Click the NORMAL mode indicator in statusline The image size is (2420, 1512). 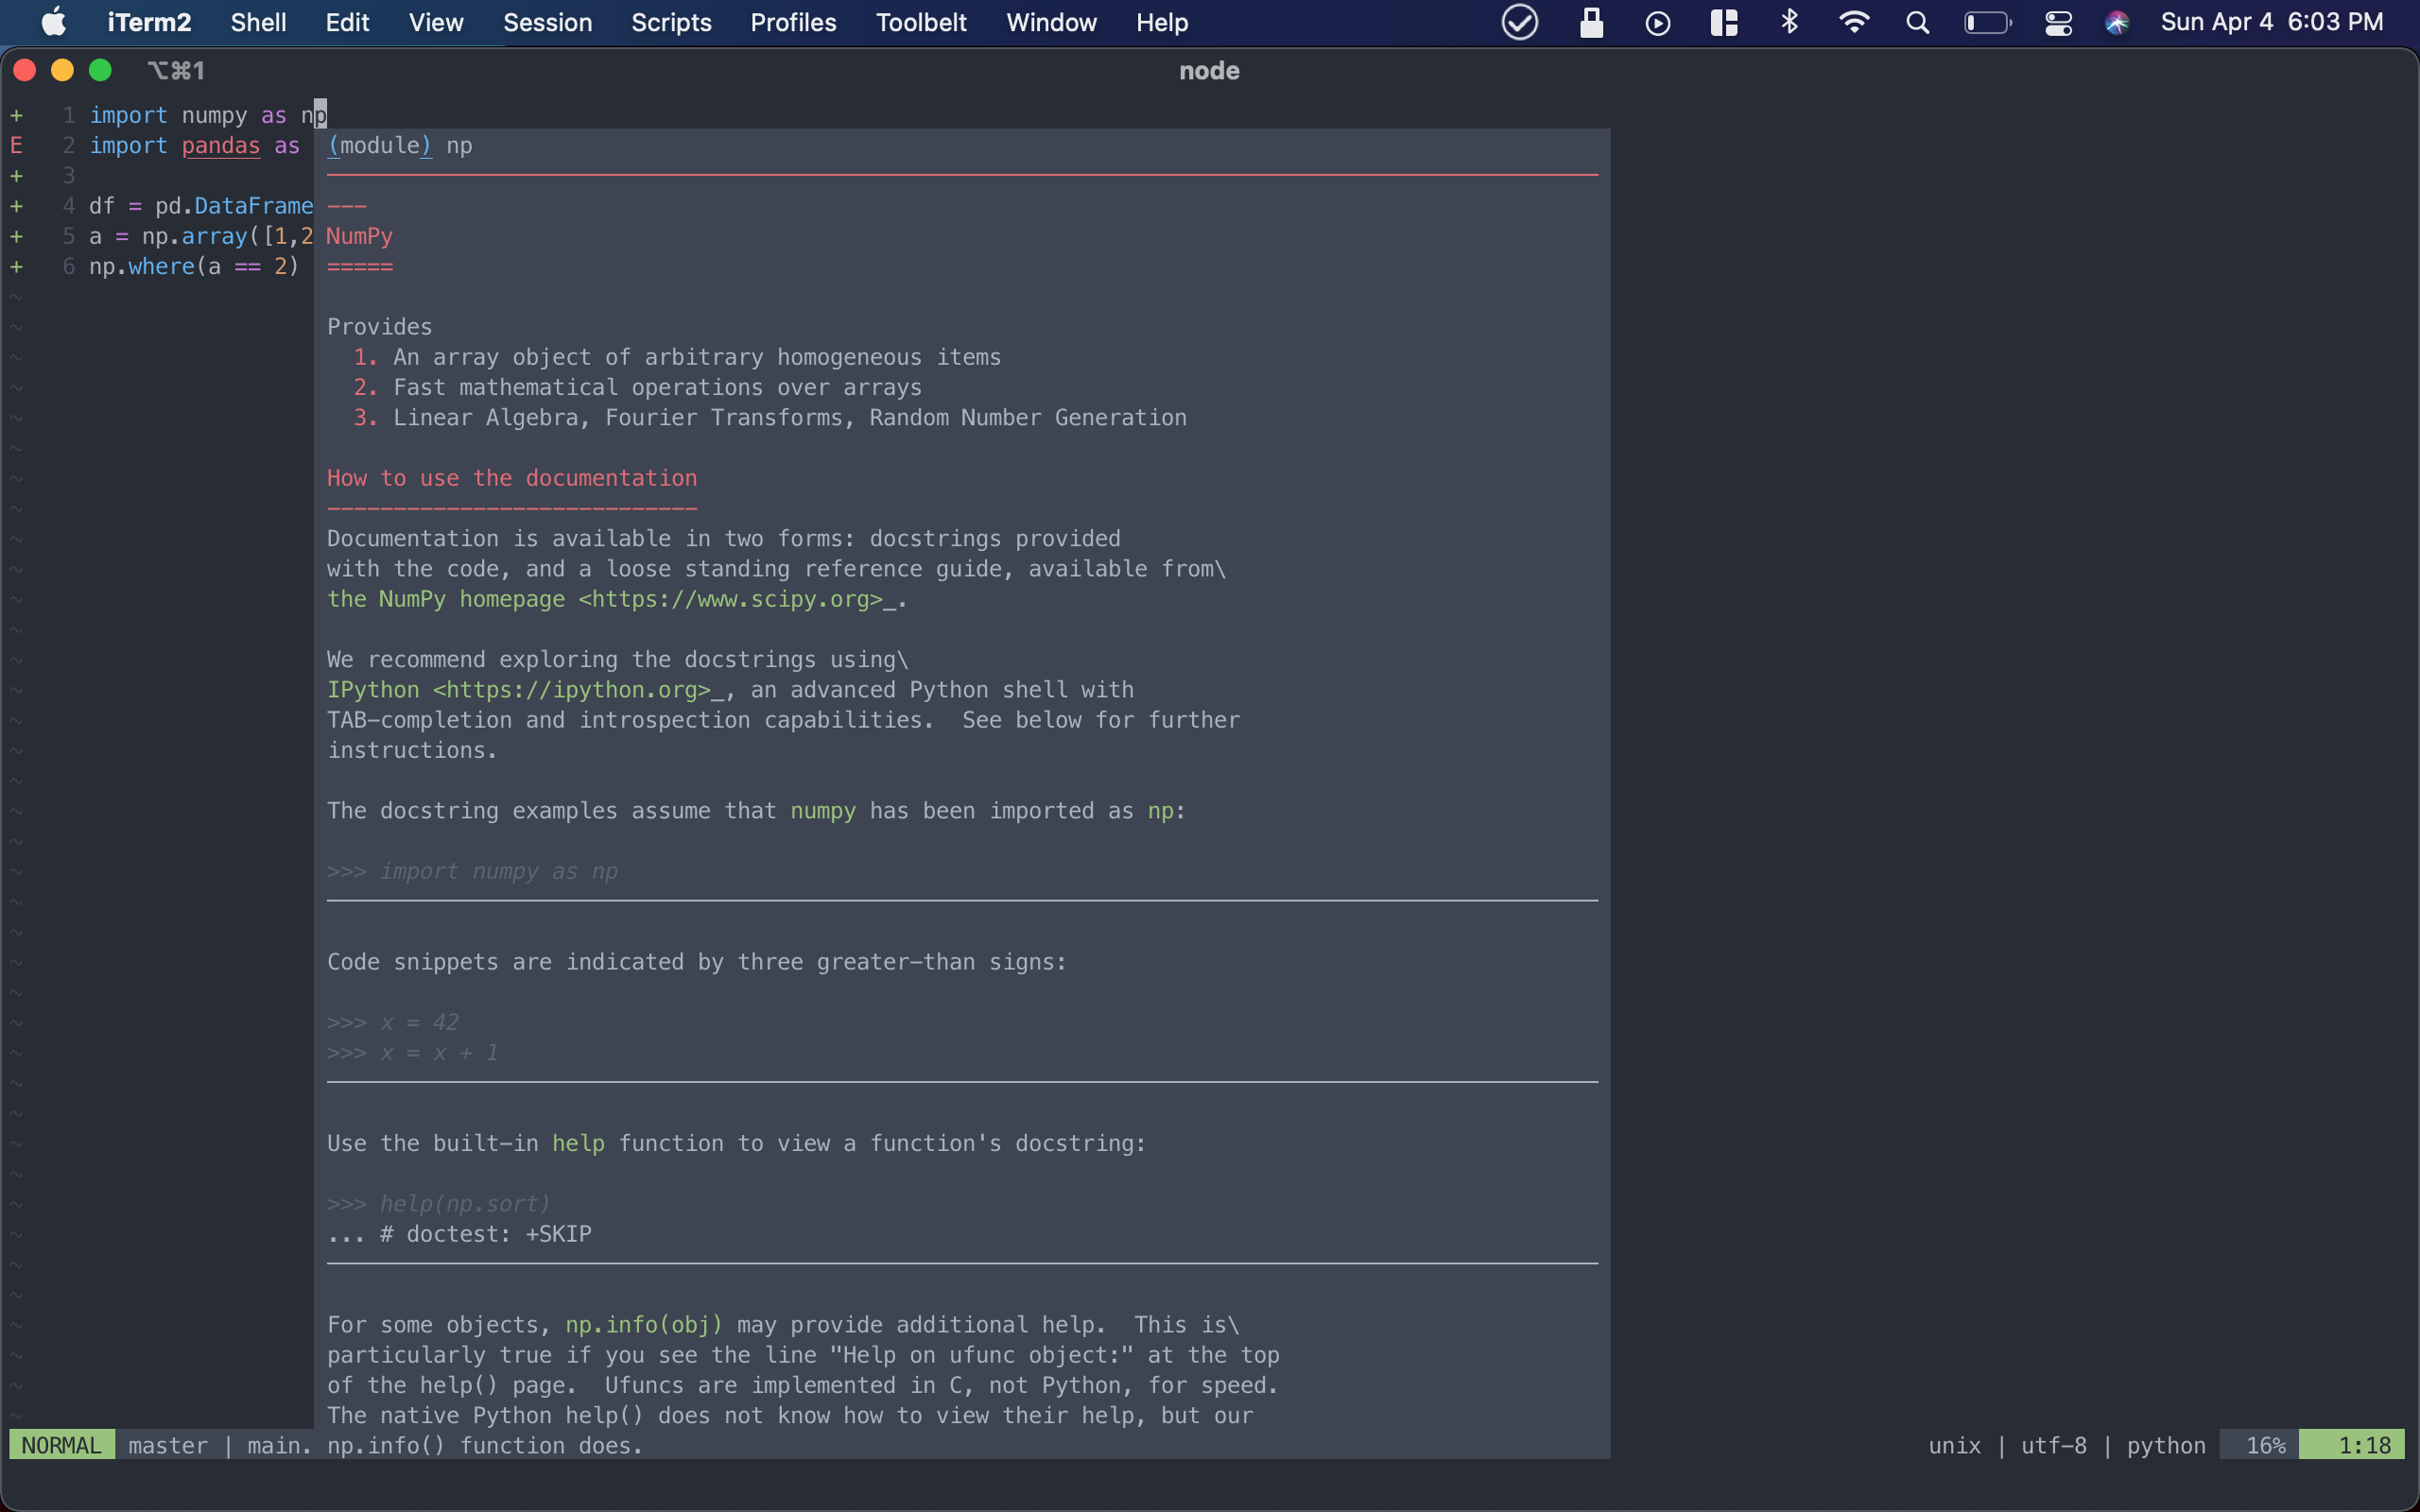[62, 1444]
